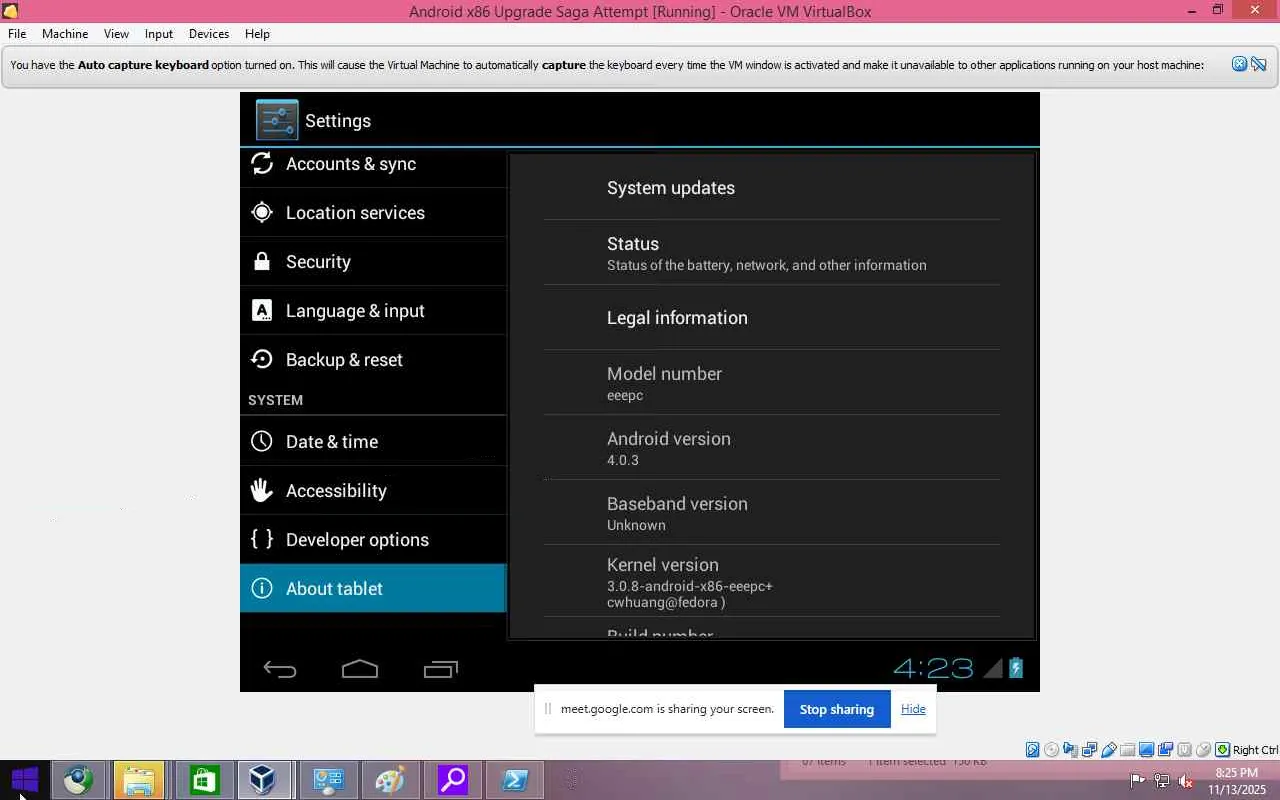Open the Windows Start menu
Image resolution: width=1280 pixels, height=800 pixels.
click(25, 780)
